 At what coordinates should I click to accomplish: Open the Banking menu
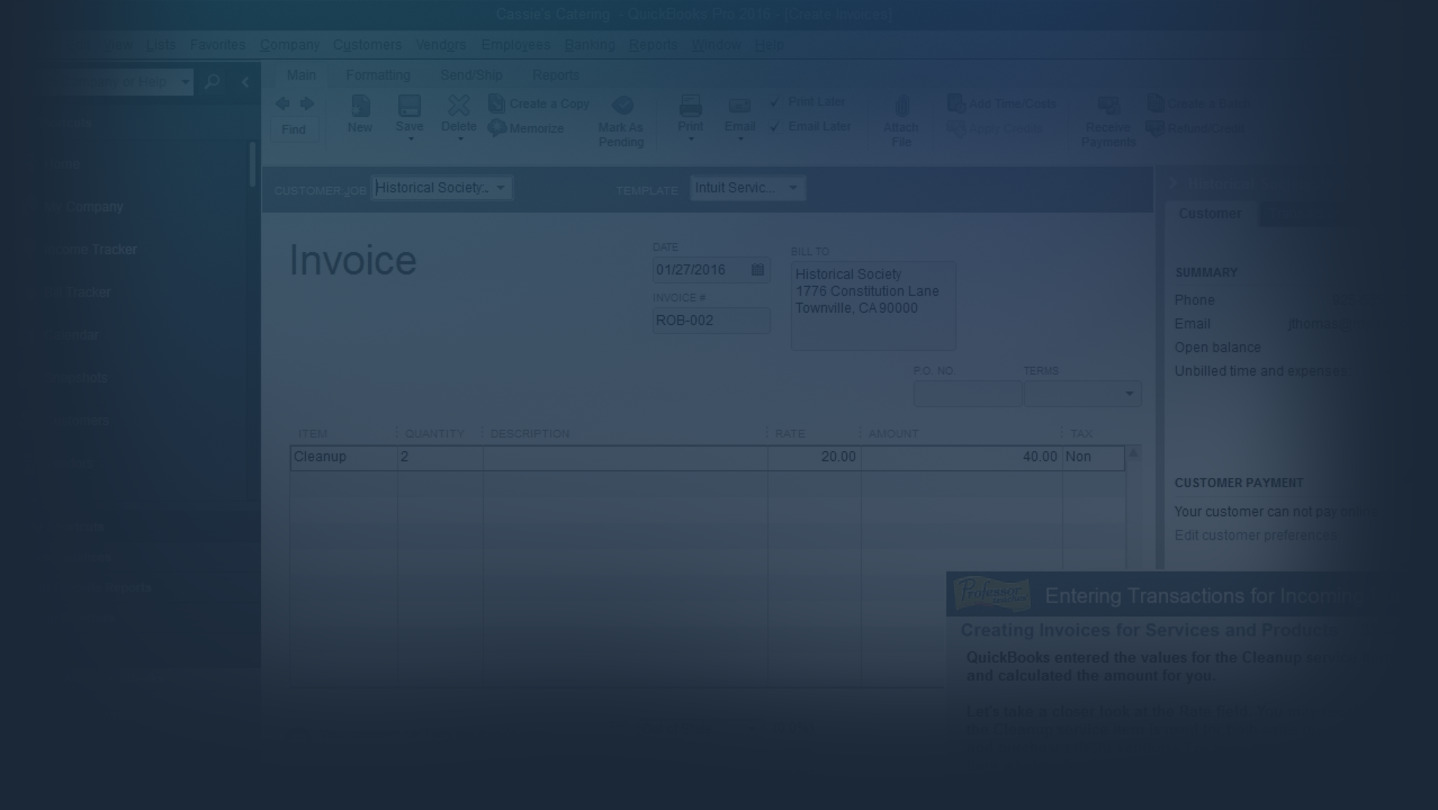[x=590, y=45]
